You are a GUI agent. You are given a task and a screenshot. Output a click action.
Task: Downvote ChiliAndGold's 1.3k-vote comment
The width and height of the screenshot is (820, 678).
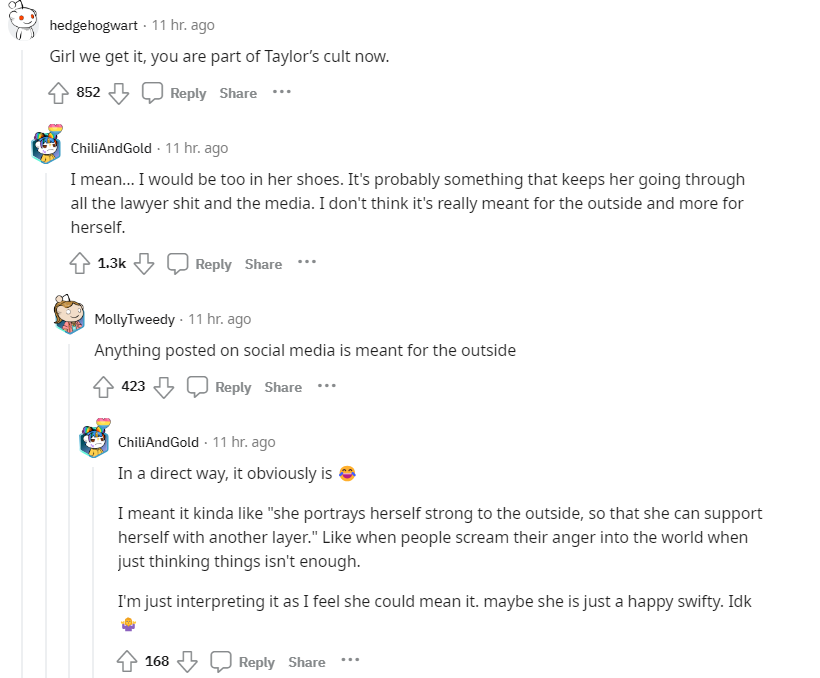145,264
